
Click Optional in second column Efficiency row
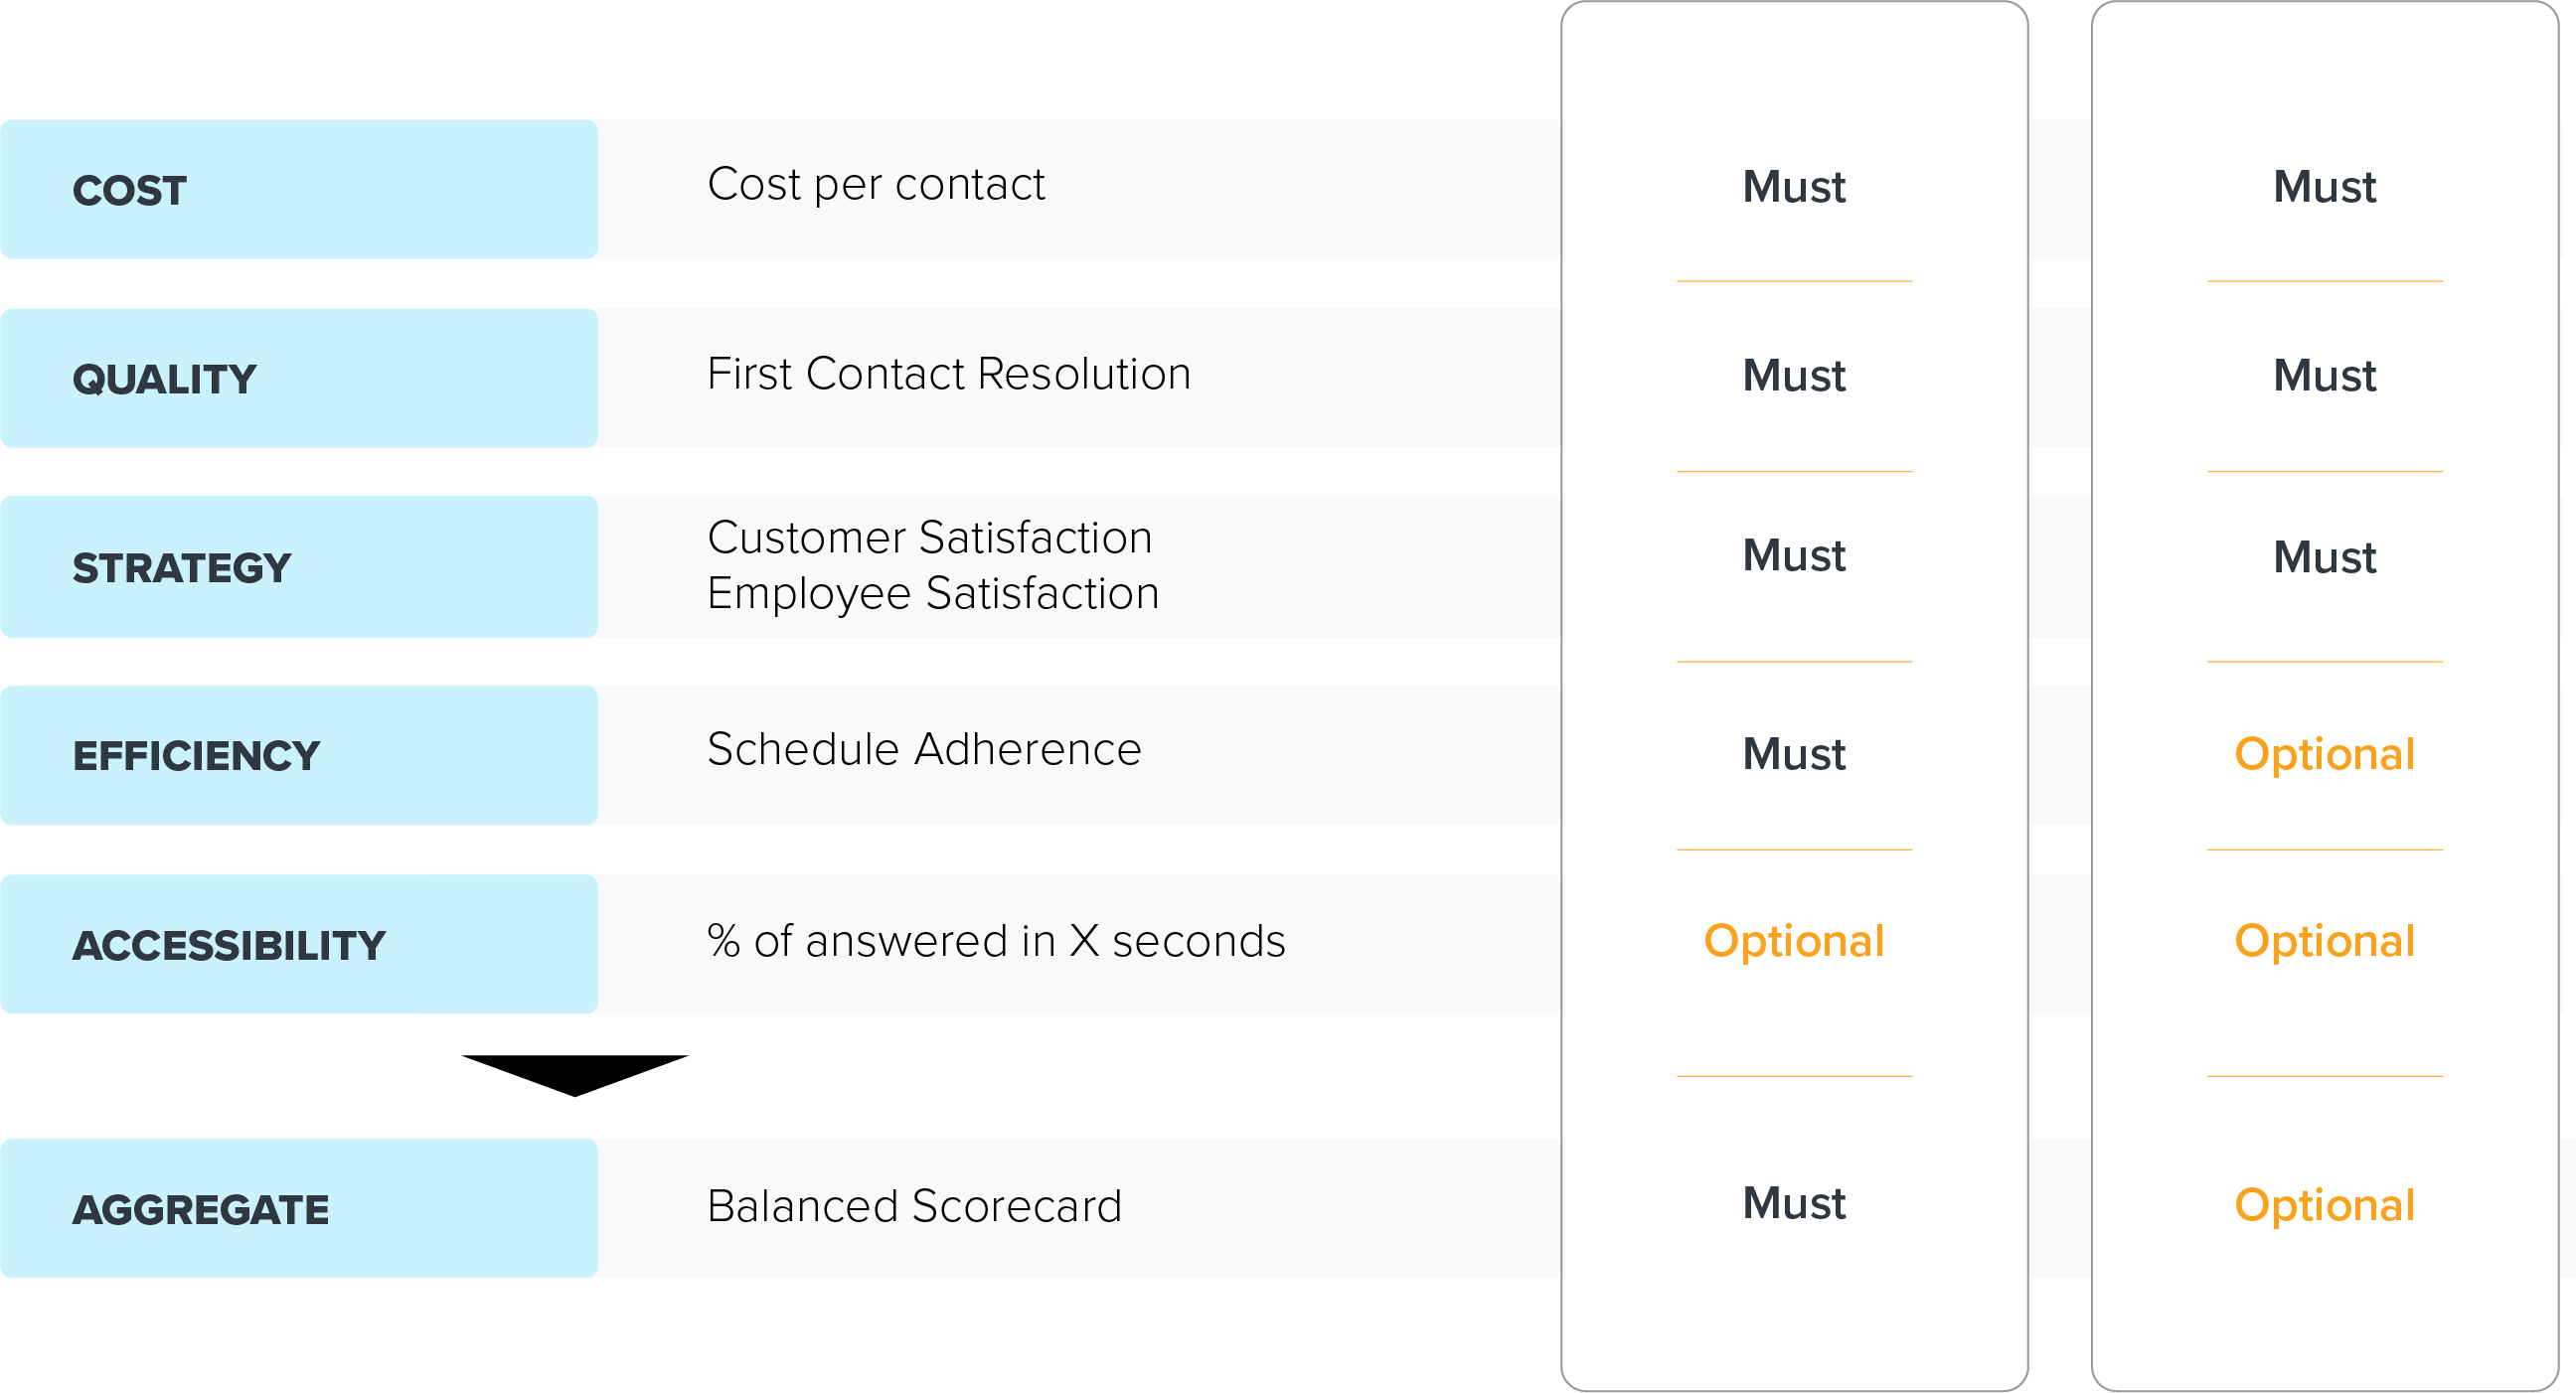point(2325,754)
